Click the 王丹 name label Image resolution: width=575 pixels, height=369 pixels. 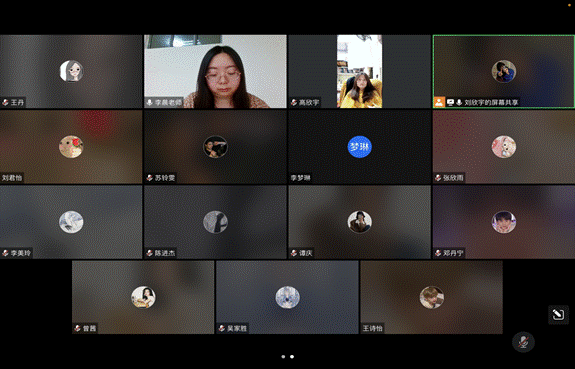click(x=17, y=102)
